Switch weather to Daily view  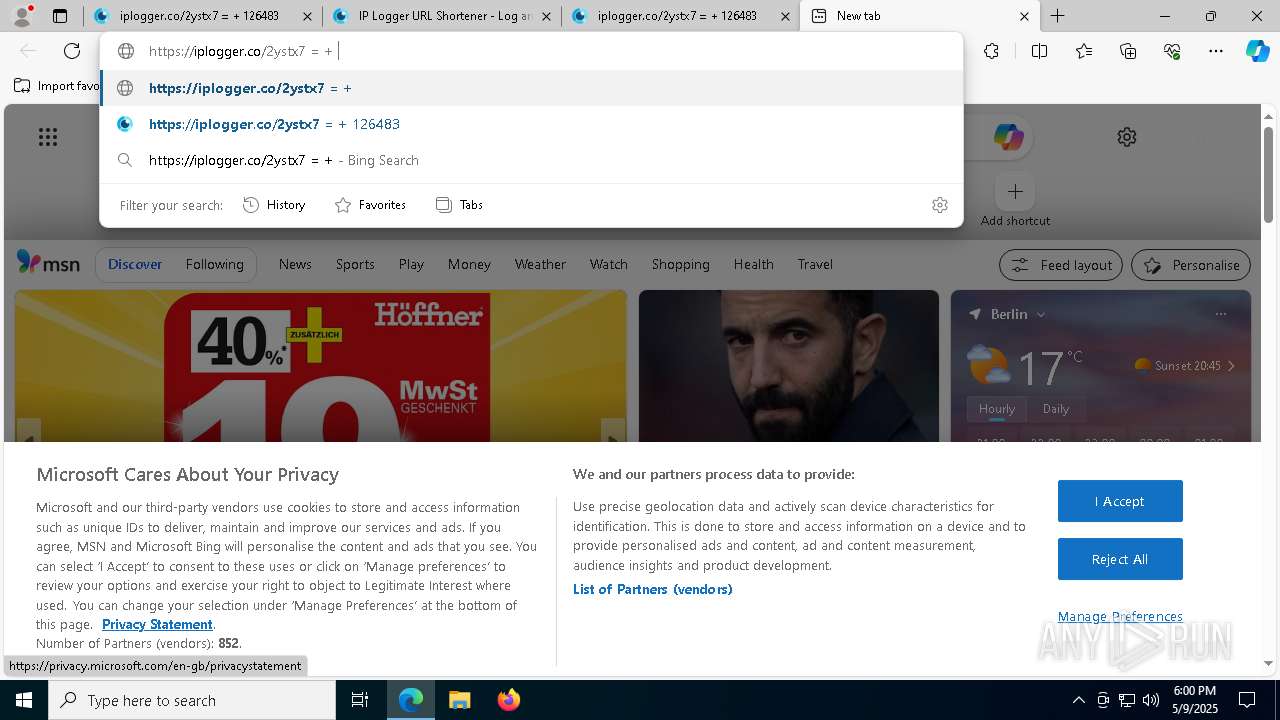(x=1056, y=408)
